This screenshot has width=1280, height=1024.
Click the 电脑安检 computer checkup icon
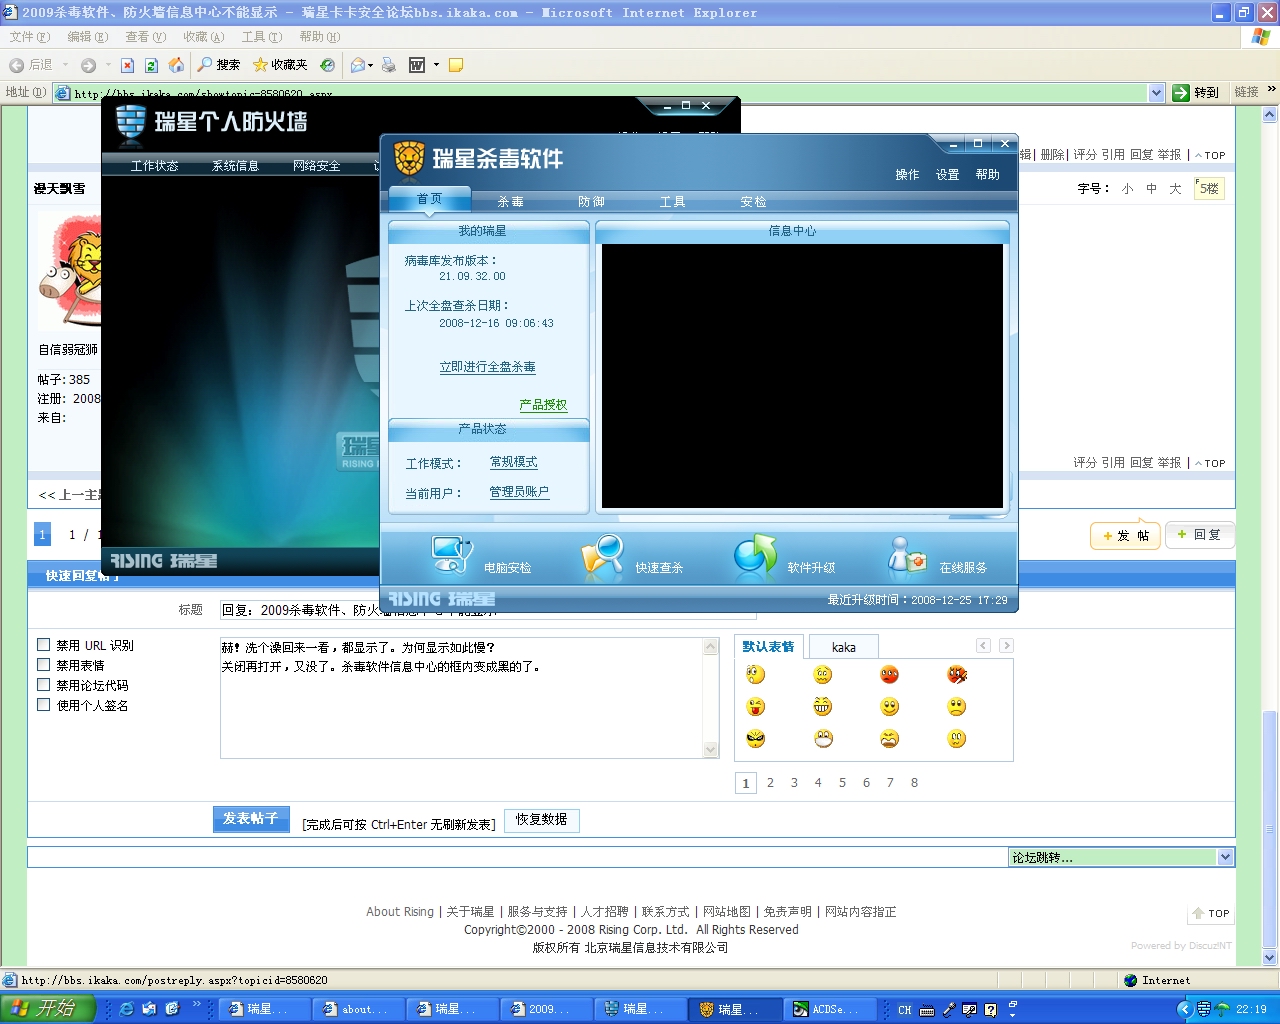click(451, 556)
